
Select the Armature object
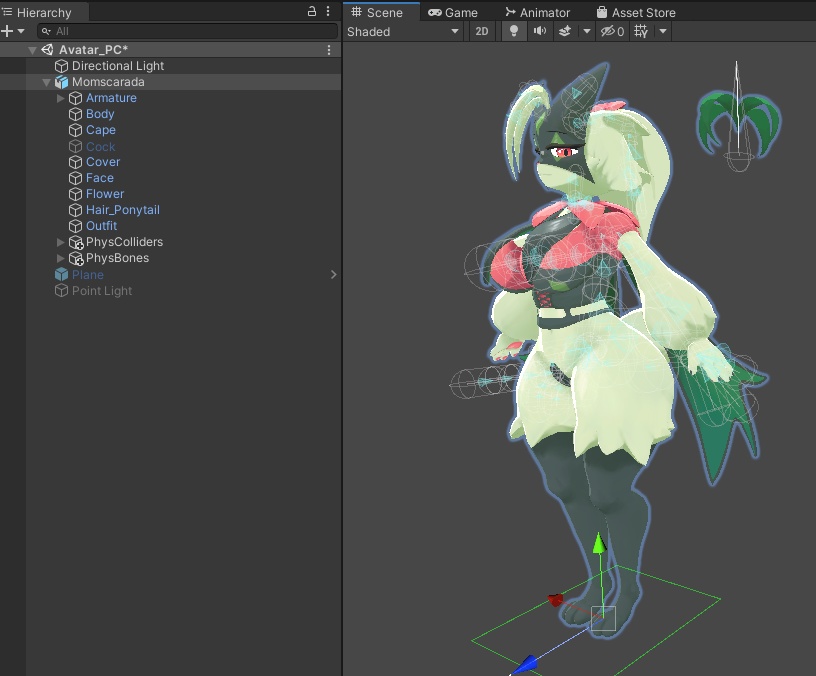[111, 98]
